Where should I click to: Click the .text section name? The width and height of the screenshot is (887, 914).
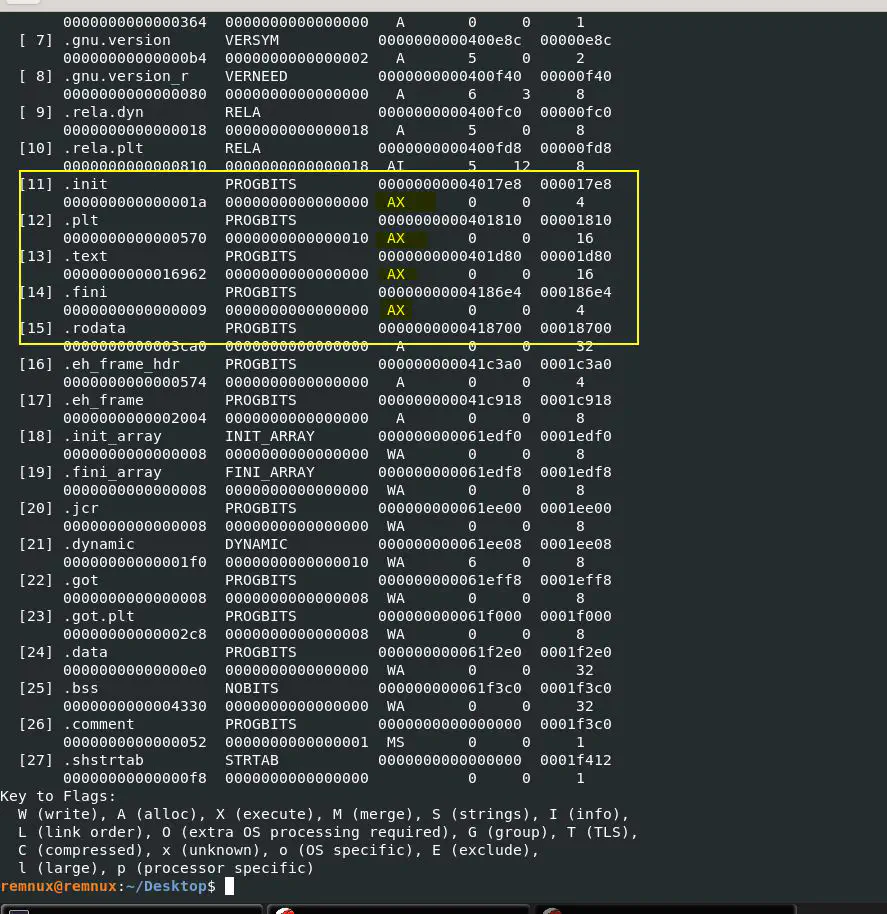[85, 256]
